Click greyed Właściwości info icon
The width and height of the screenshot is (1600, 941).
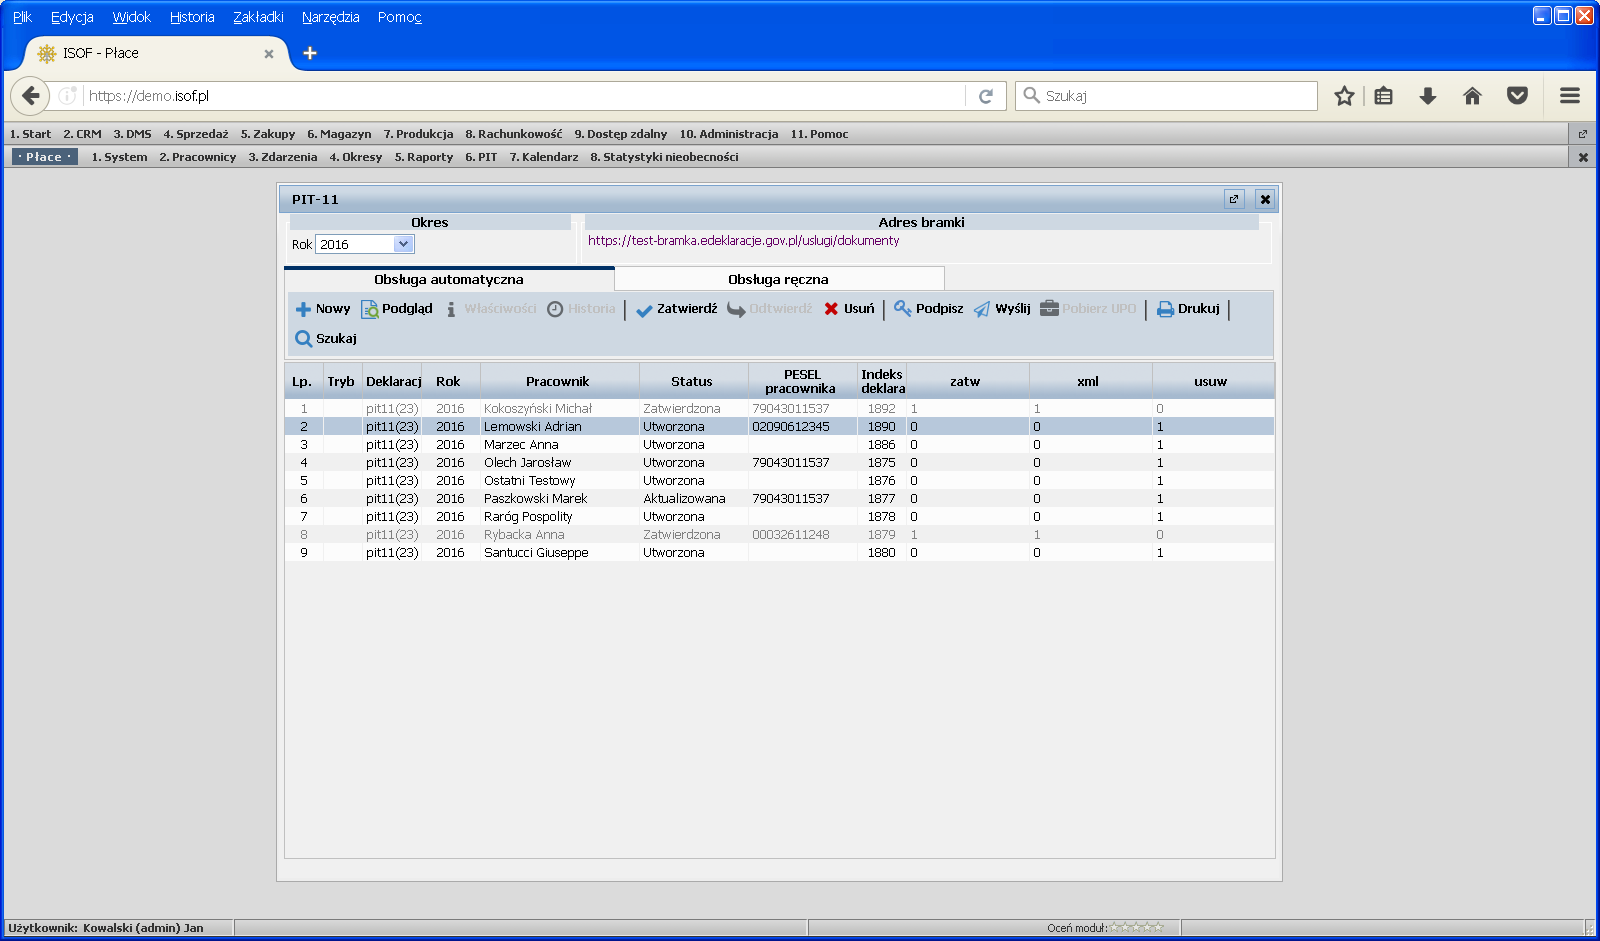tap(451, 309)
